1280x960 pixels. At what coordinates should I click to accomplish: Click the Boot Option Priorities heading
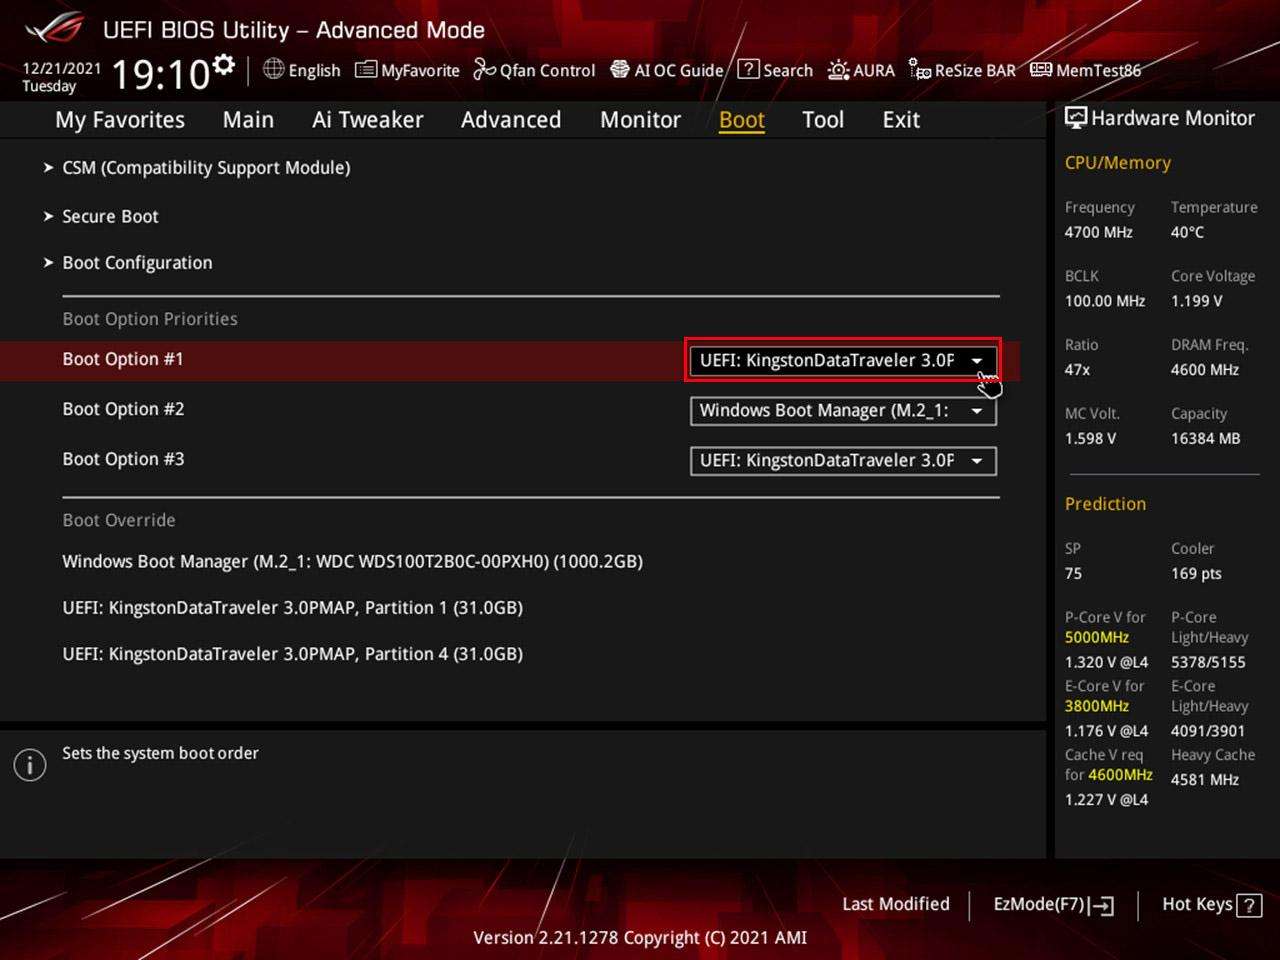point(150,319)
